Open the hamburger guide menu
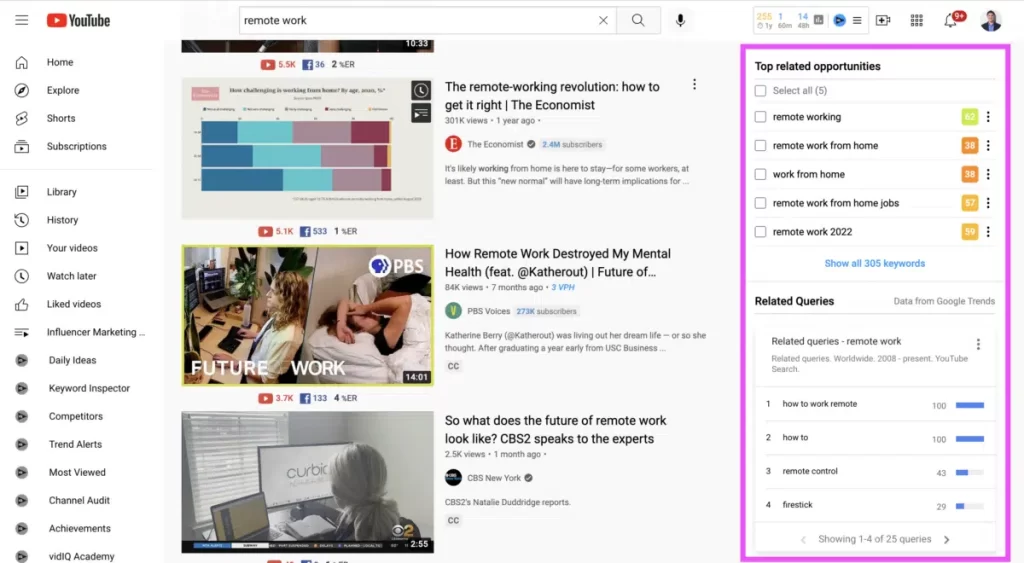The width and height of the screenshot is (1024, 563). click(x=21, y=20)
